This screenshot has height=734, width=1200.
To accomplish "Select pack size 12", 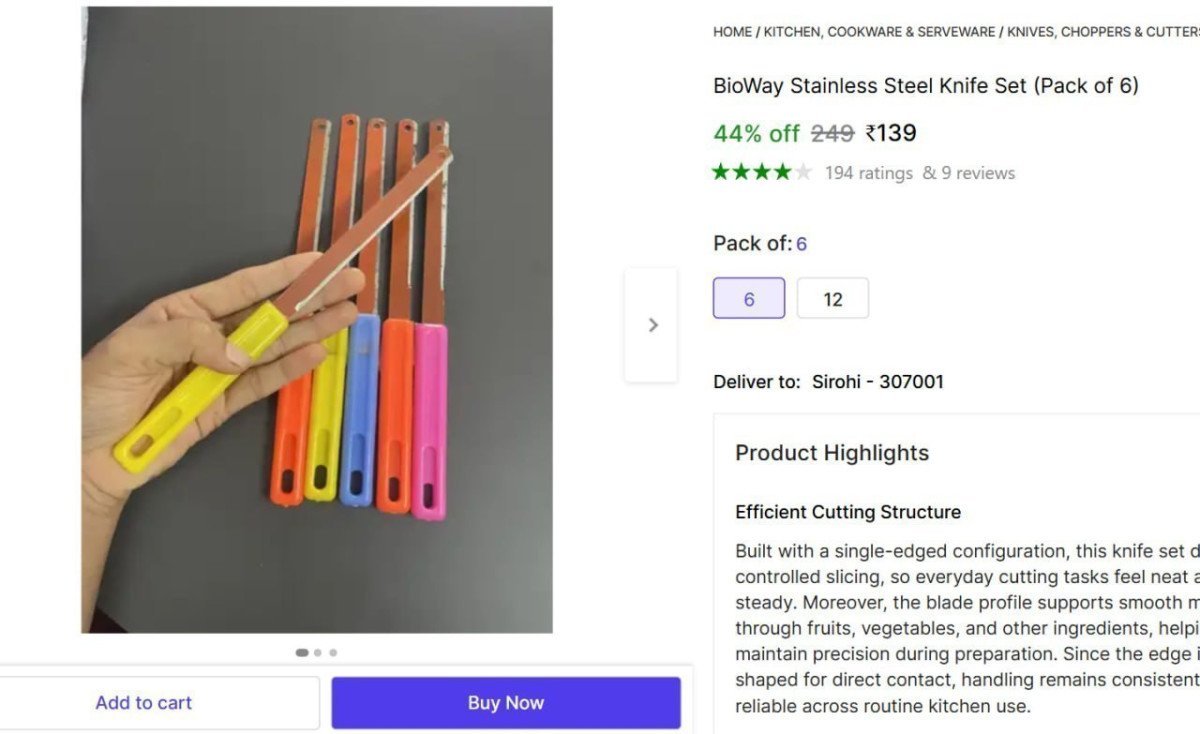I will click(833, 297).
